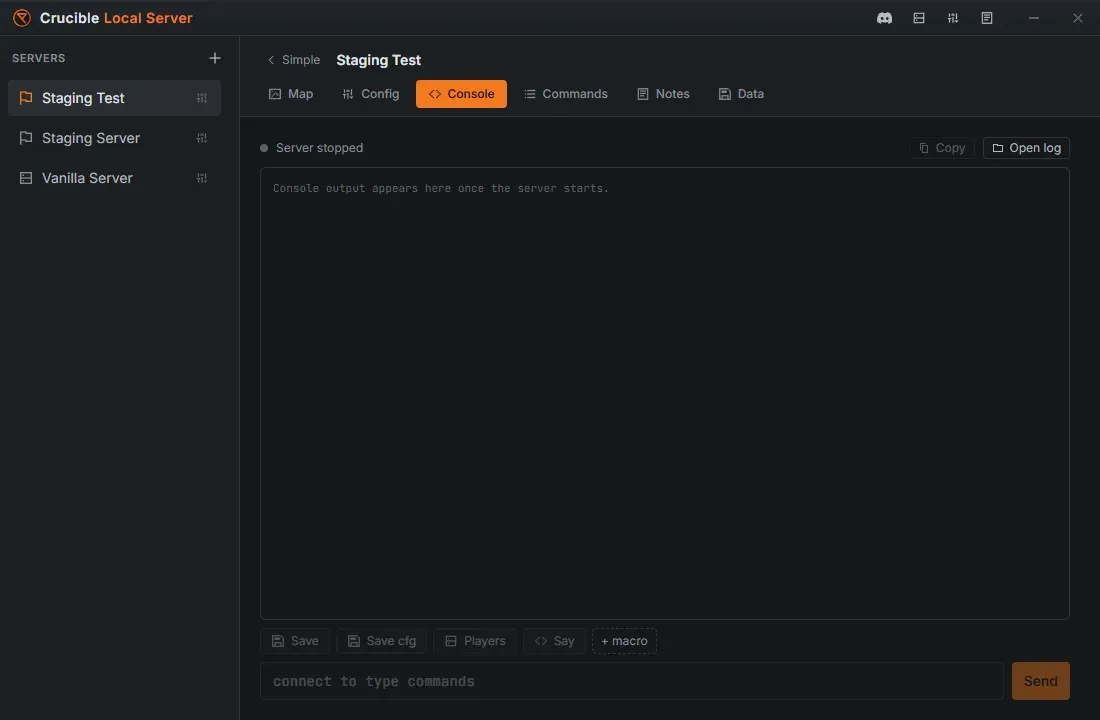Viewport: 1100px width, 720px height.
Task: Open settings sliders for Staging Server
Action: [x=202, y=138]
